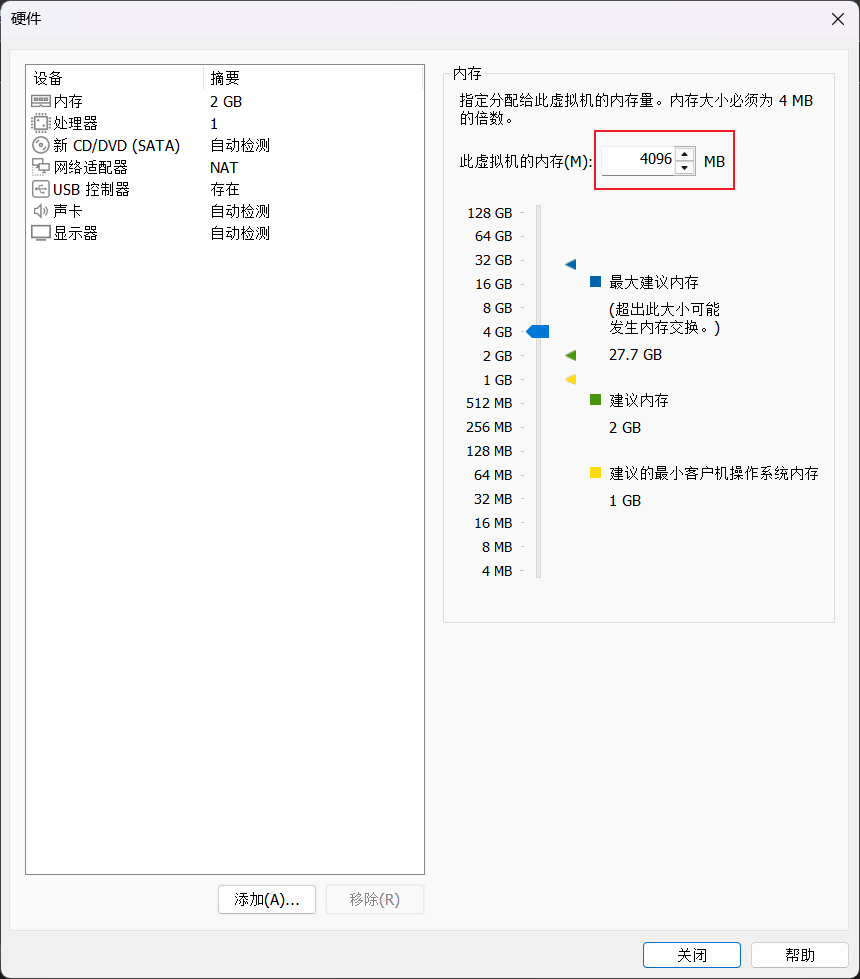Viewport: 860px width, 979px height.
Task: Click the 移除(R) button
Action: tap(375, 900)
